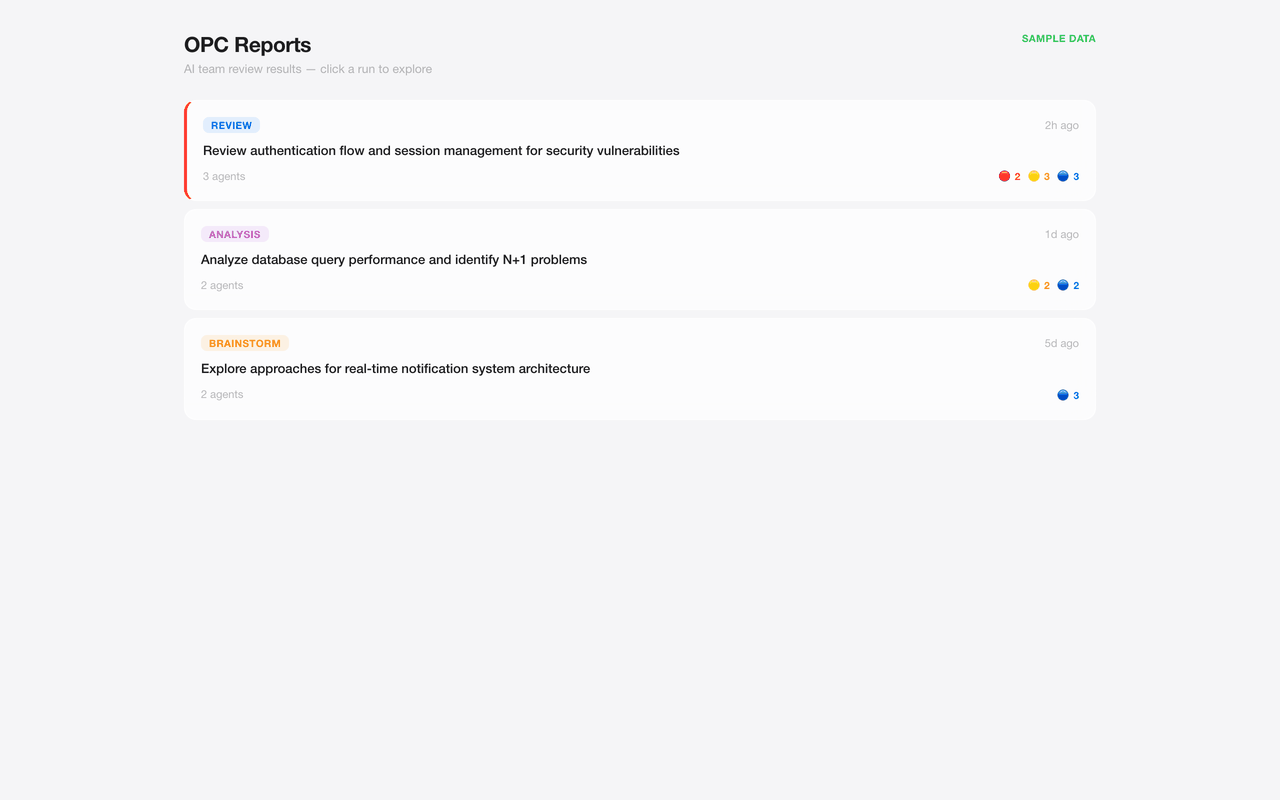Click the "1d ago" timestamp
This screenshot has height=800, width=1280.
(x=1061, y=234)
